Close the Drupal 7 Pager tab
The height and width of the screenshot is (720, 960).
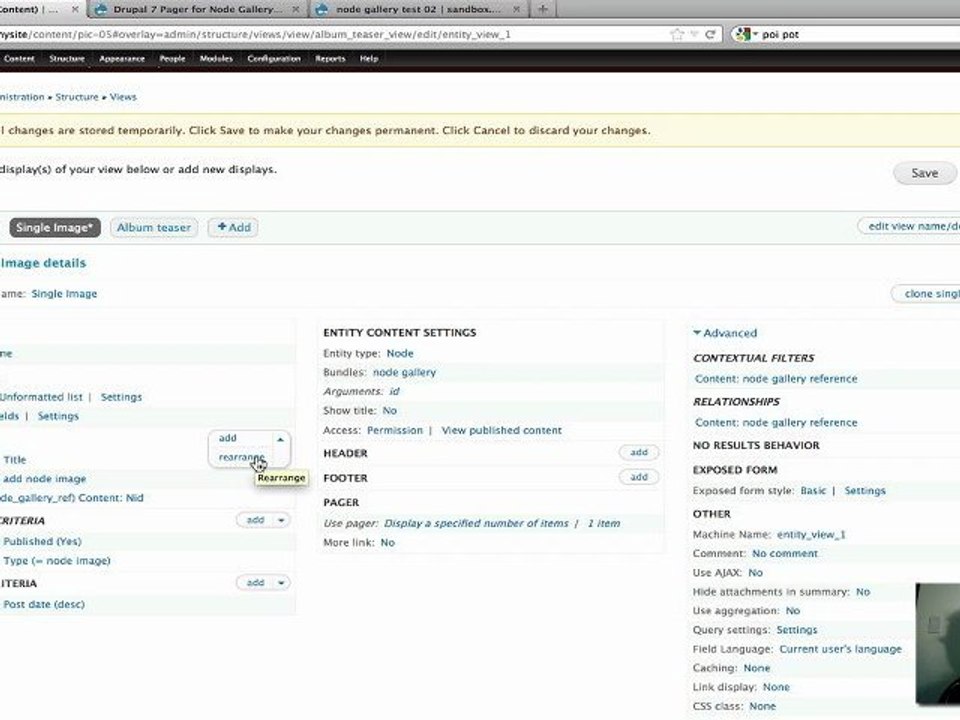click(296, 10)
